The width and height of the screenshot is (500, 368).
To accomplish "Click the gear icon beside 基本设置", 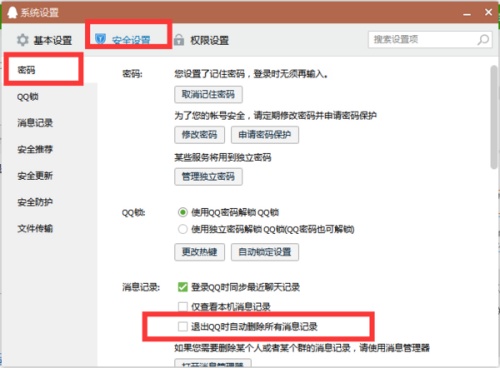I will pos(23,40).
